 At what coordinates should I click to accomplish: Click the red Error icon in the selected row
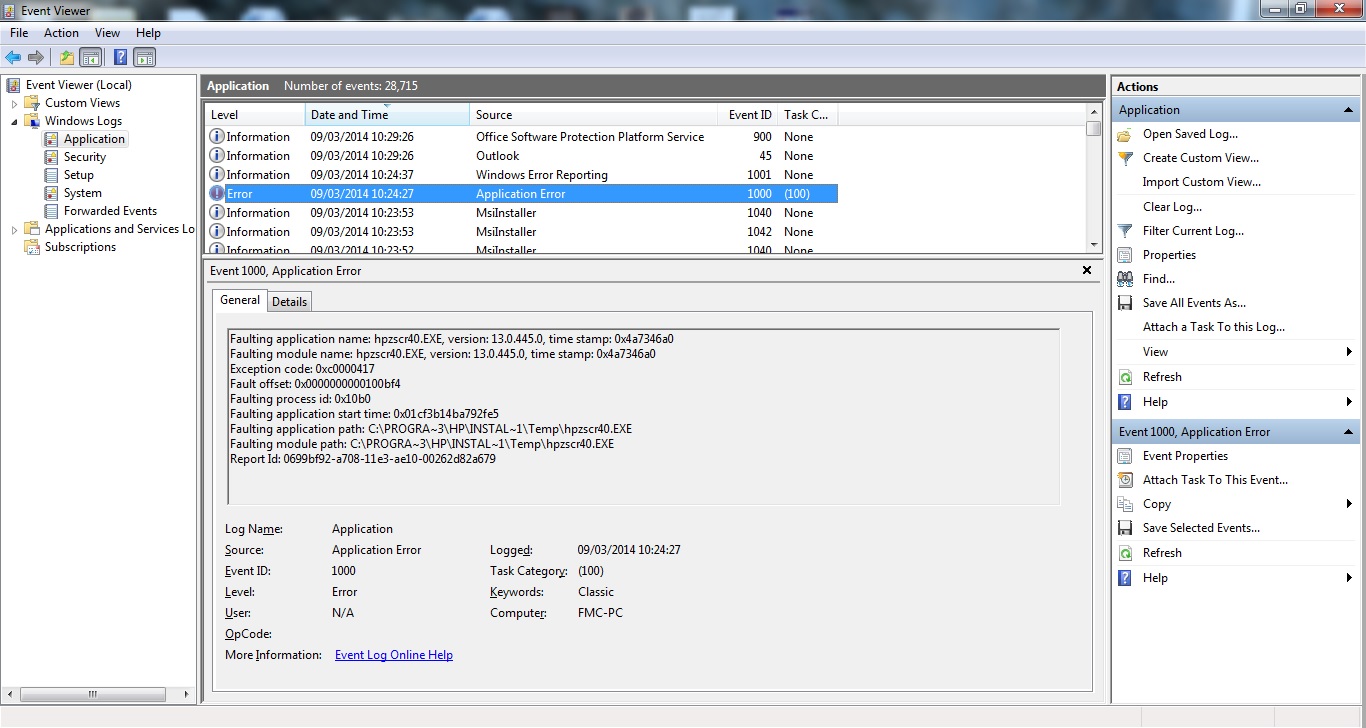point(217,194)
